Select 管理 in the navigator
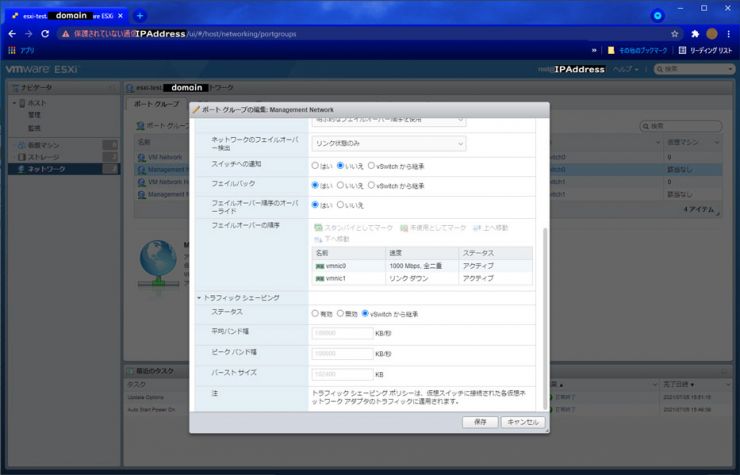Screen dimensions: 740x475 pyautogui.click(x=34, y=115)
